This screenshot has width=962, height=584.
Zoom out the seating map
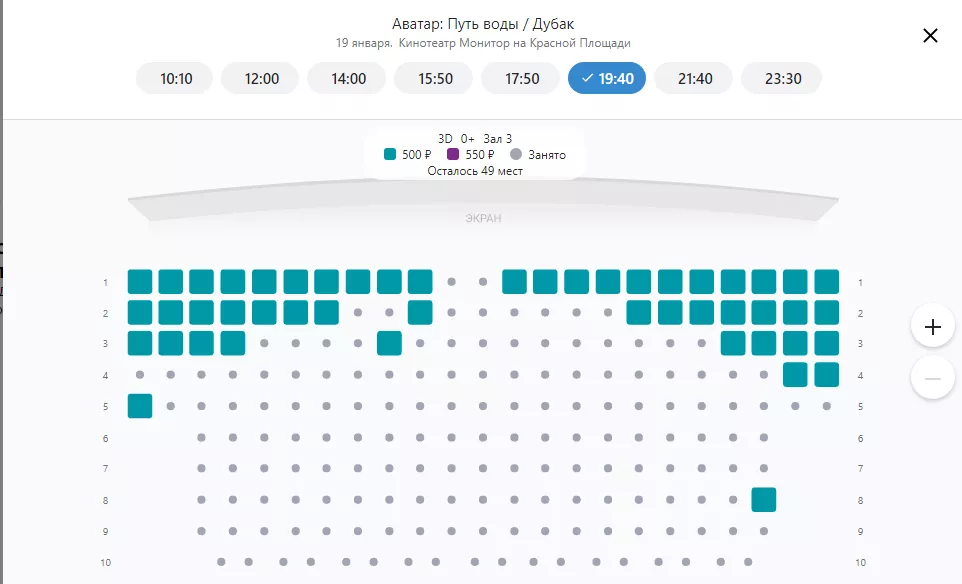pyautogui.click(x=933, y=379)
